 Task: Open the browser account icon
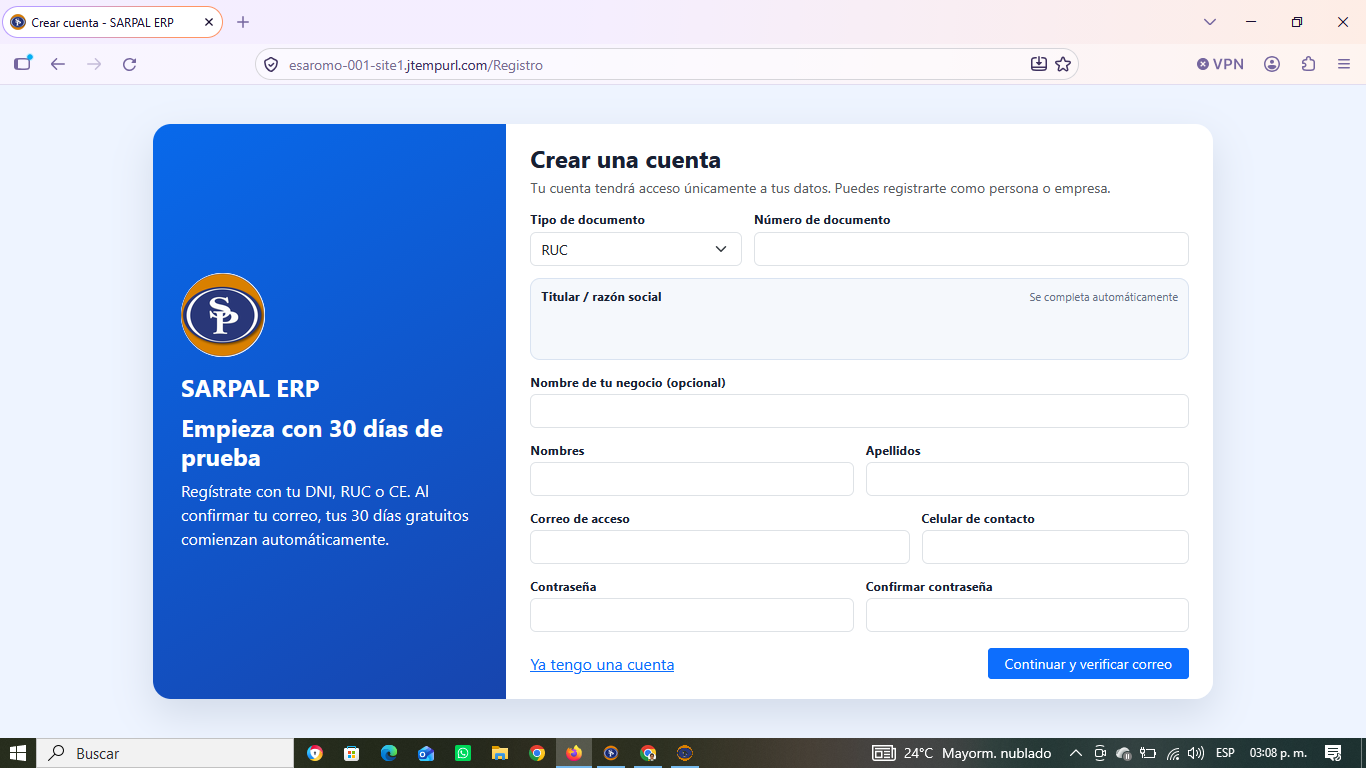click(x=1272, y=64)
